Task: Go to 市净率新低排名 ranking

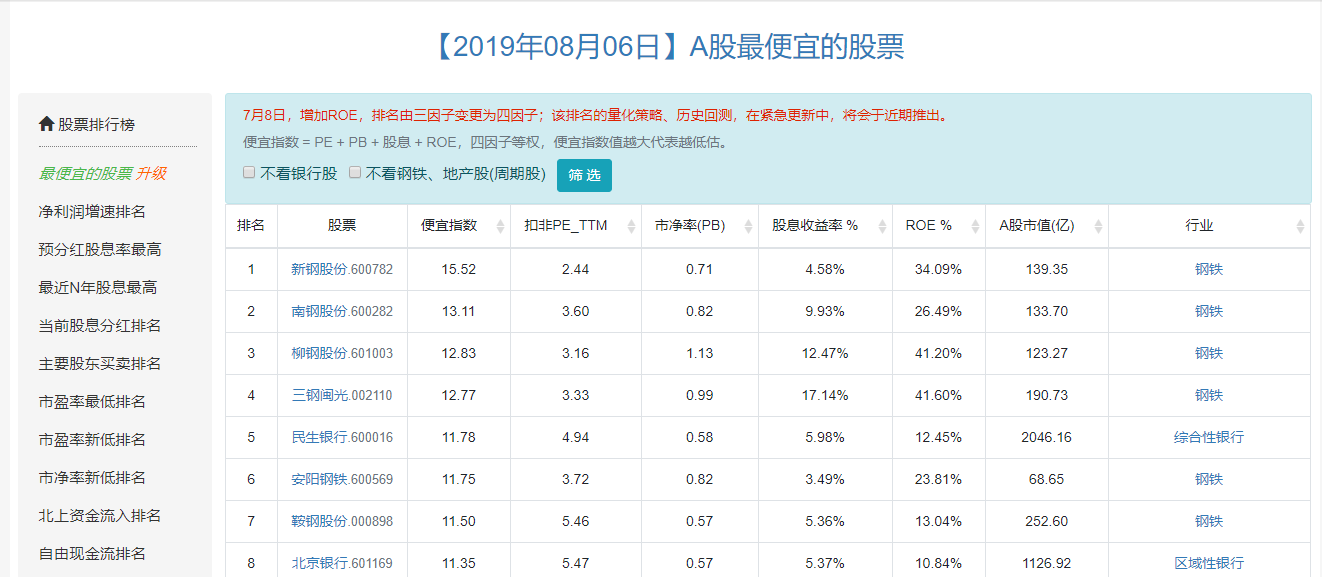Action: [x=92, y=477]
